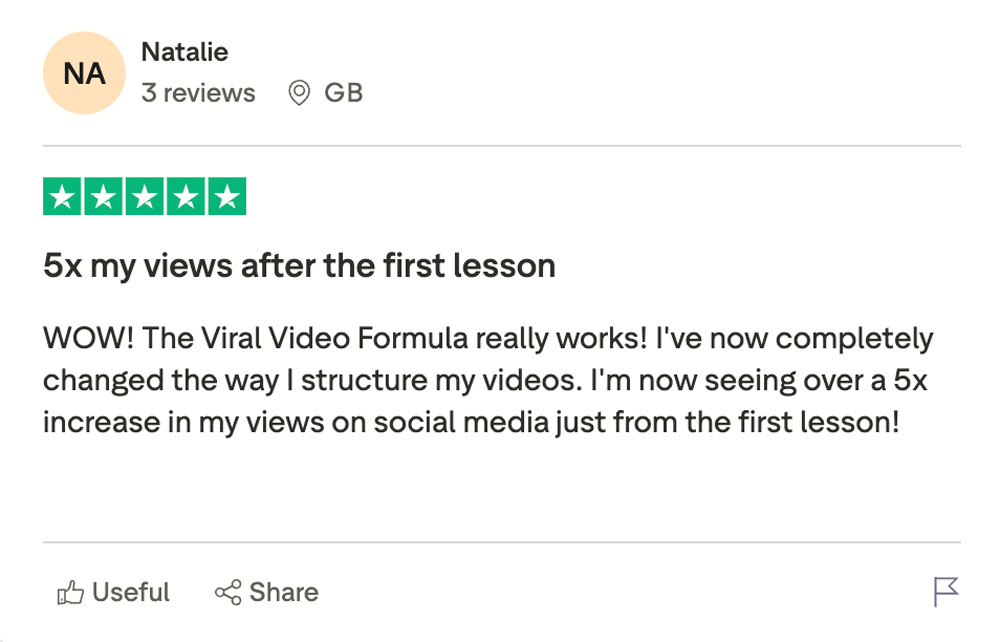Click the first green star
The image size is (1000, 642).
63,197
